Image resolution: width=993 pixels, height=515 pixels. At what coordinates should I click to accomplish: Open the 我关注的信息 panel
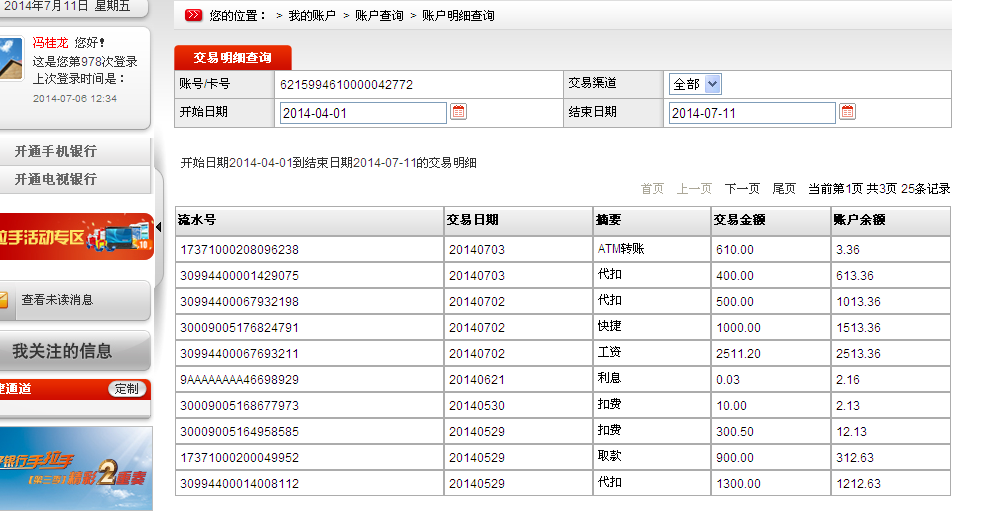coord(62,351)
